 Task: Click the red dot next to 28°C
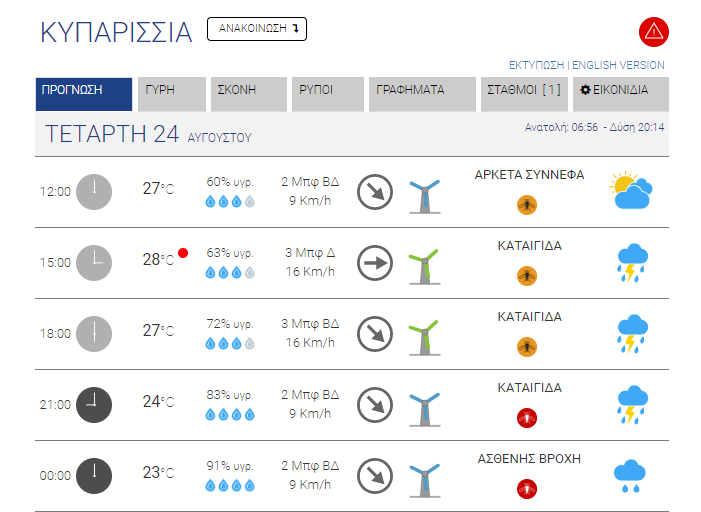(183, 253)
